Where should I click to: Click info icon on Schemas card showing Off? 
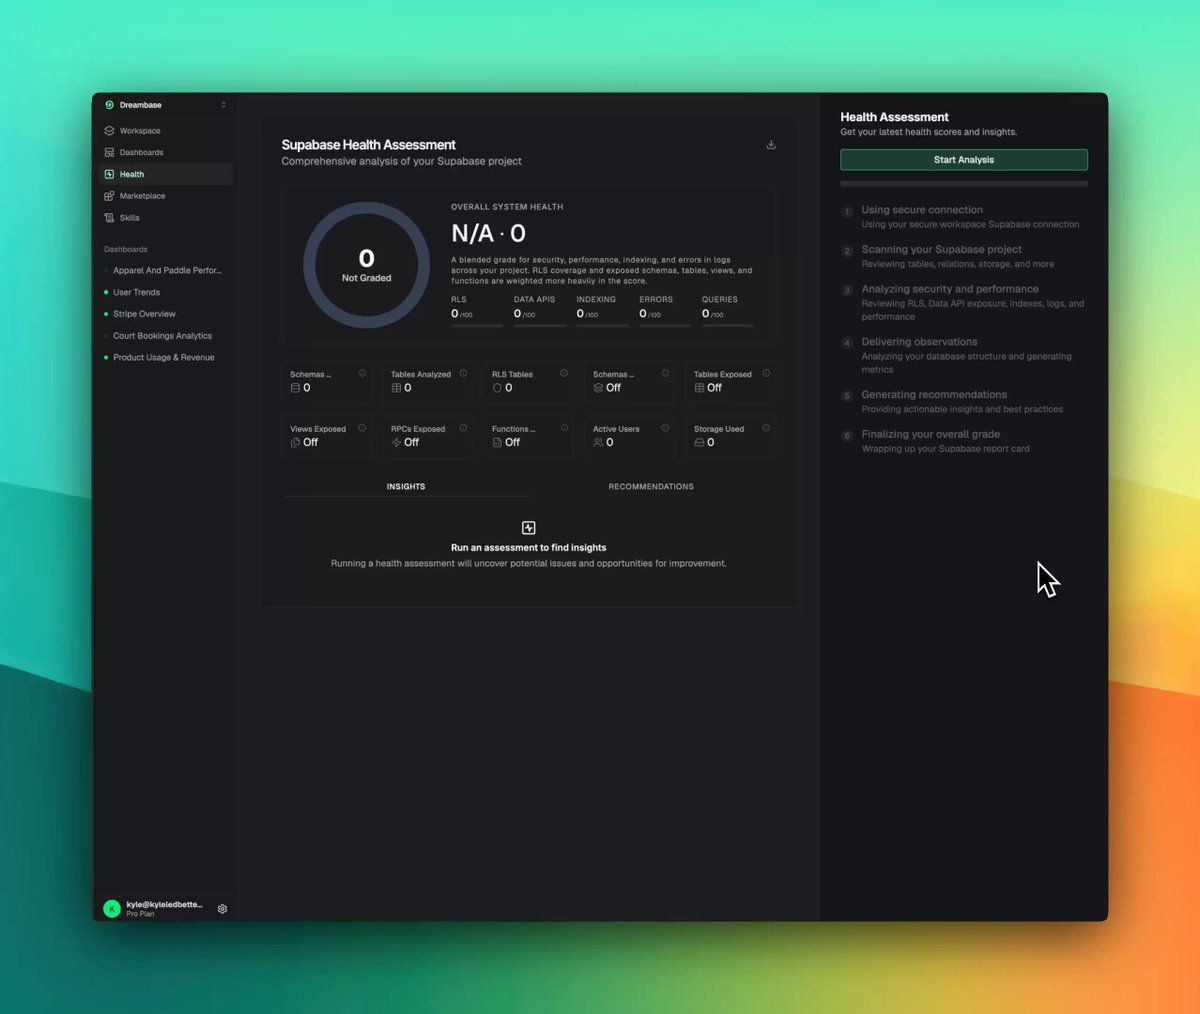pos(665,373)
